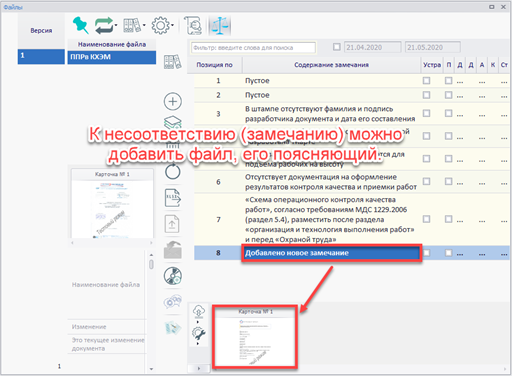Expand small arrow under cloud upload icon
Viewport: 512px width, 376px height.
click(198, 322)
